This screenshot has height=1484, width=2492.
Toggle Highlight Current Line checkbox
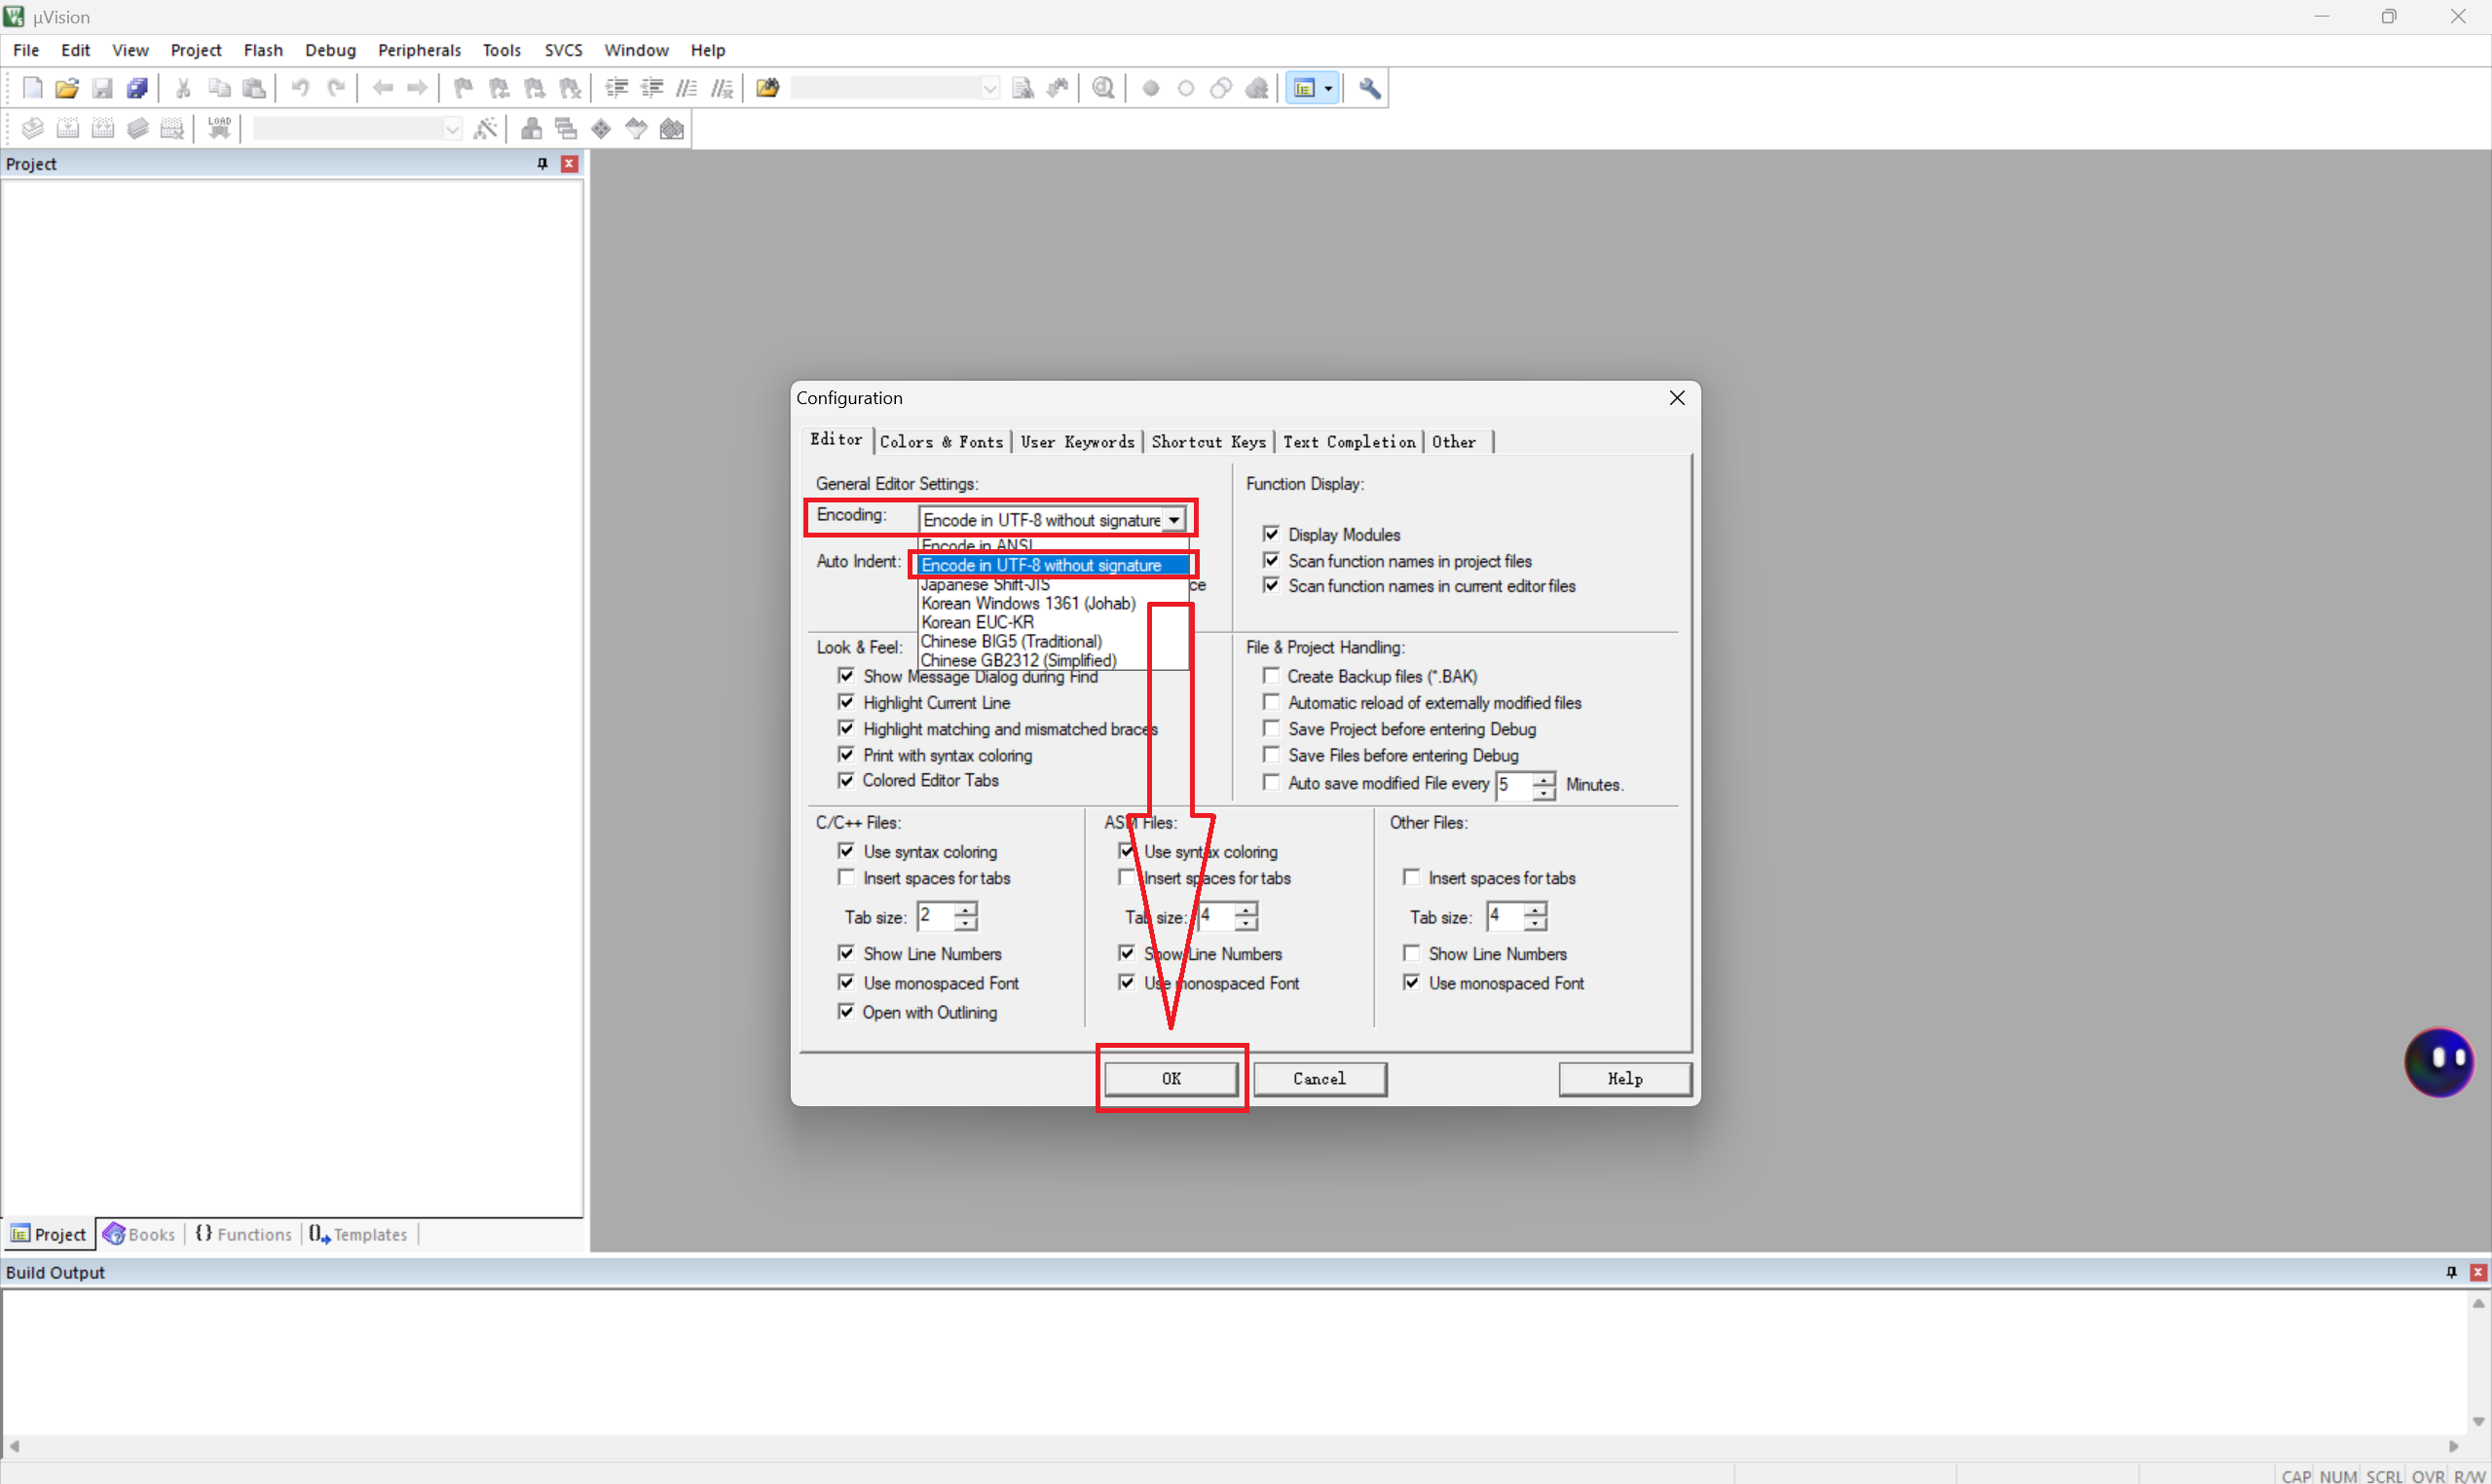click(846, 702)
